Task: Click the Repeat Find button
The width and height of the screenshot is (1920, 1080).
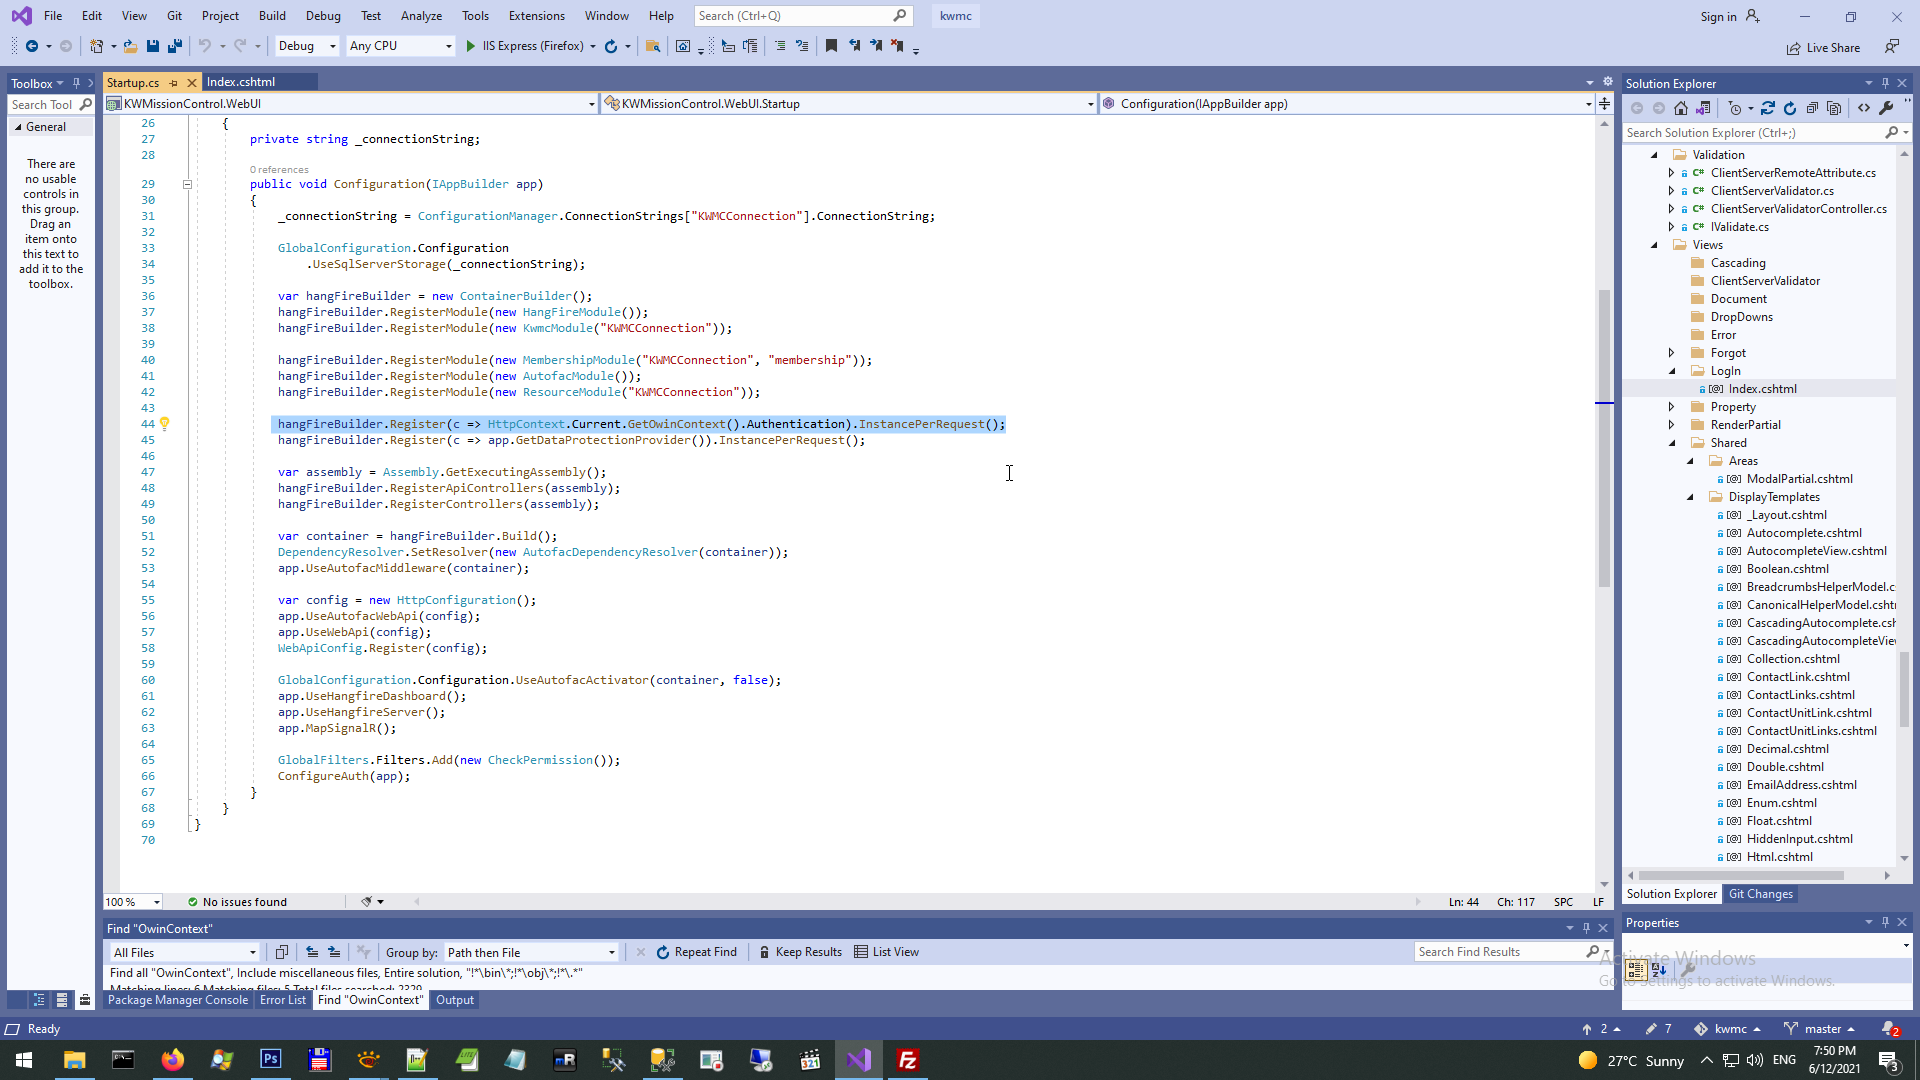Action: [696, 952]
